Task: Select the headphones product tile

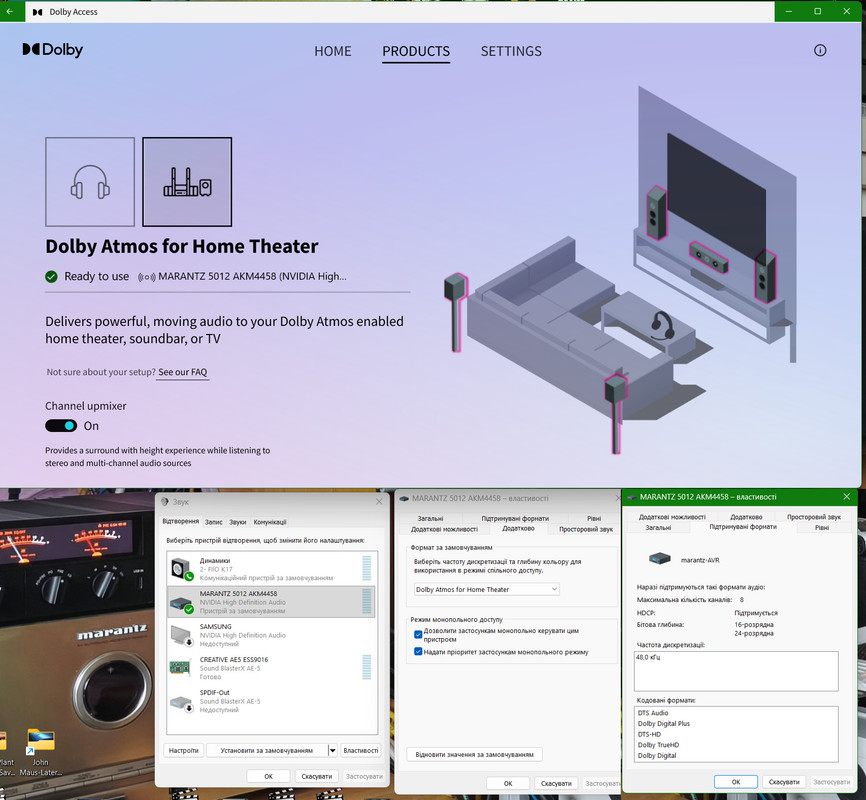Action: point(90,182)
